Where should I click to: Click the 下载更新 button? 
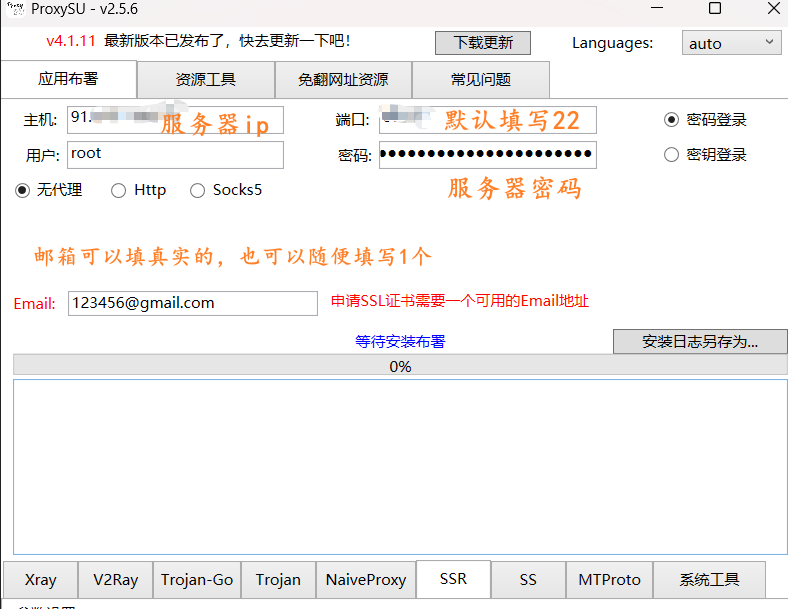[483, 43]
